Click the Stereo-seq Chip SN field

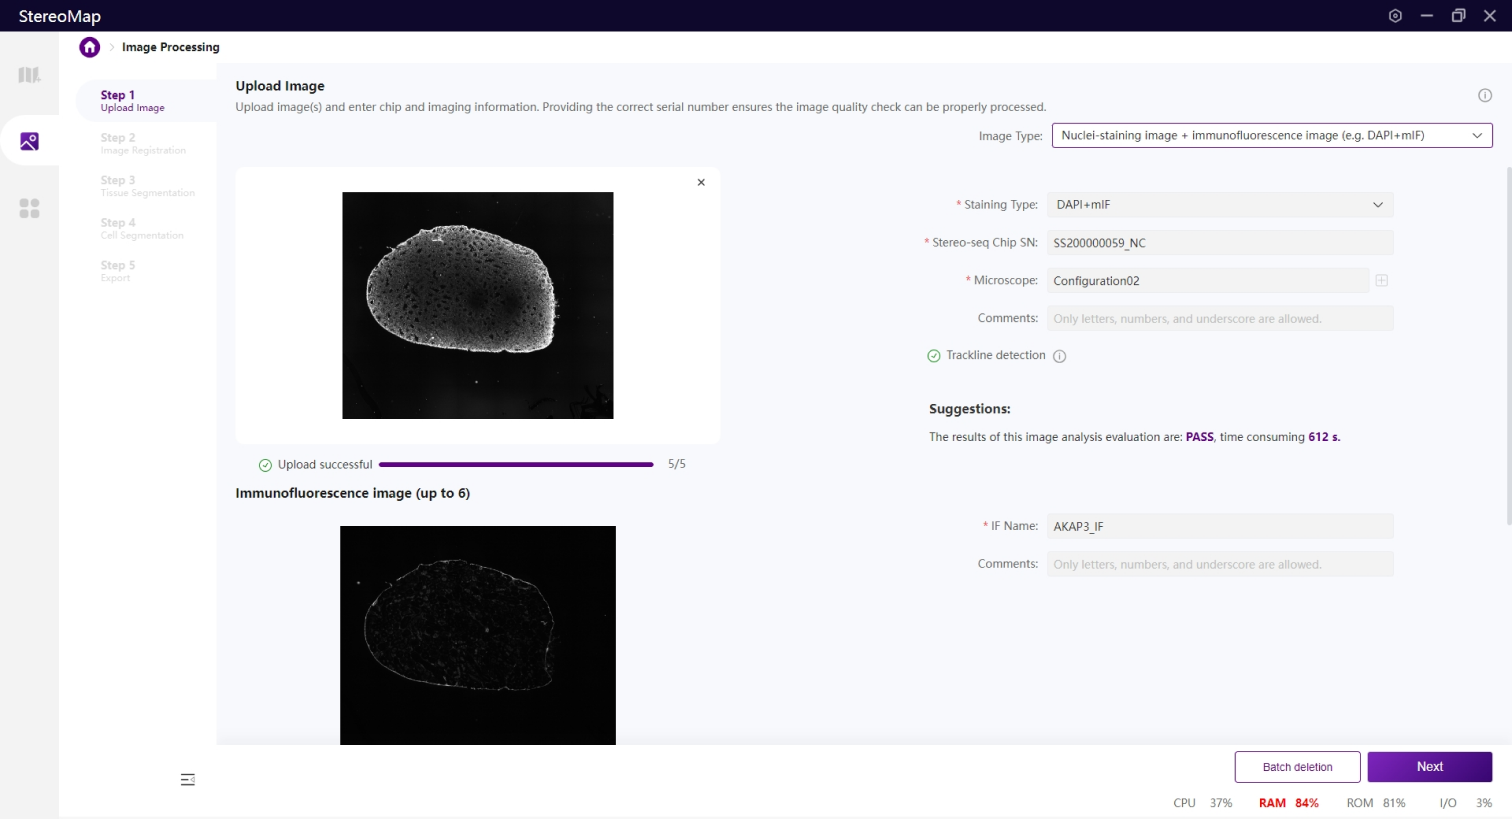(1219, 243)
